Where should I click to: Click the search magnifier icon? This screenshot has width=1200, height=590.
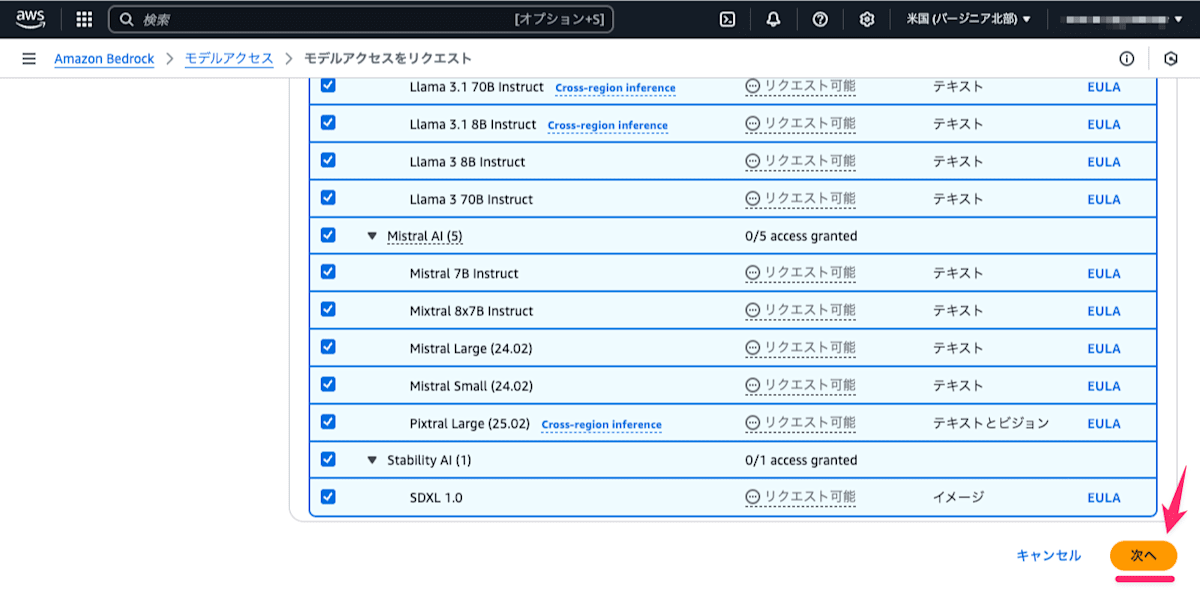click(128, 19)
